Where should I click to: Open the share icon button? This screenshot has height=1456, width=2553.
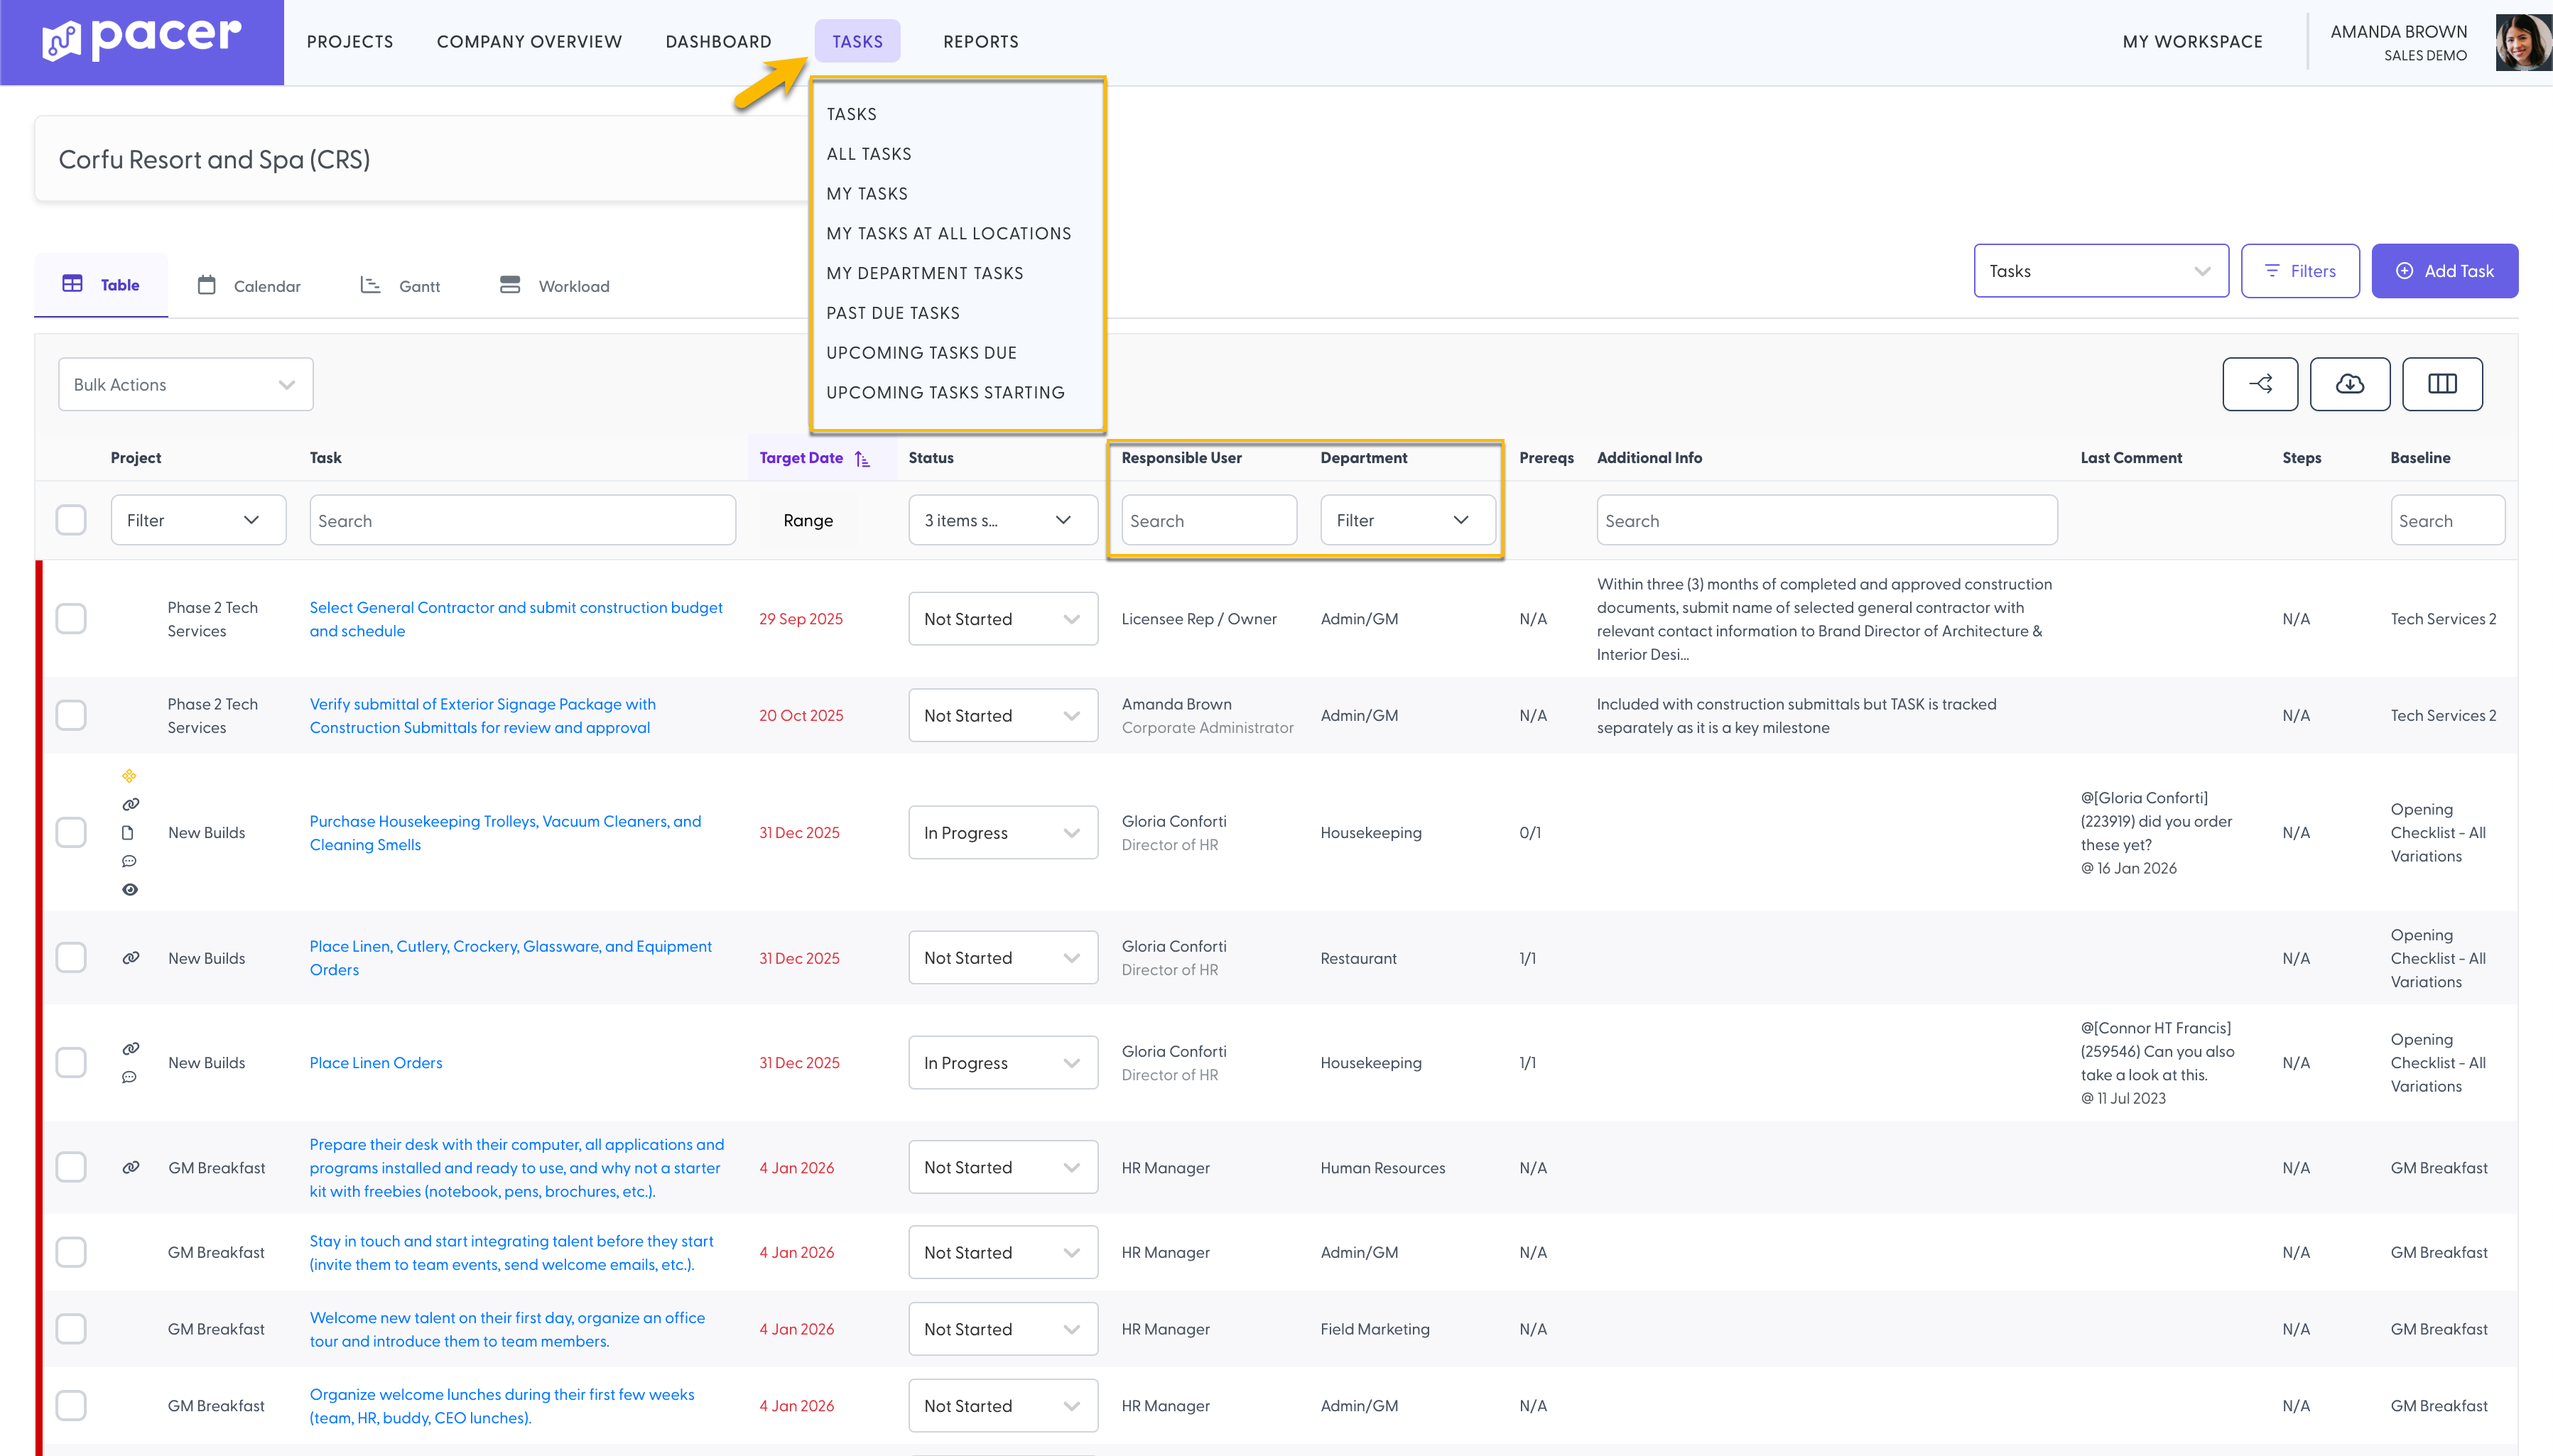(x=2260, y=384)
